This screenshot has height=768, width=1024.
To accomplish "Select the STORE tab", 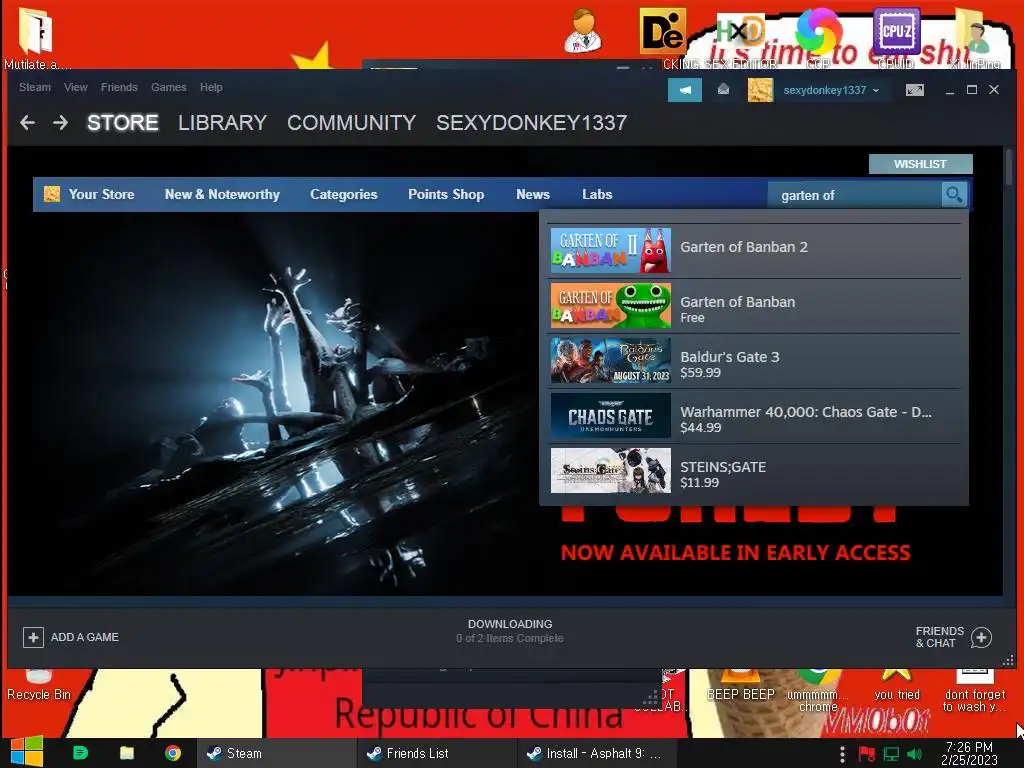I will (123, 123).
